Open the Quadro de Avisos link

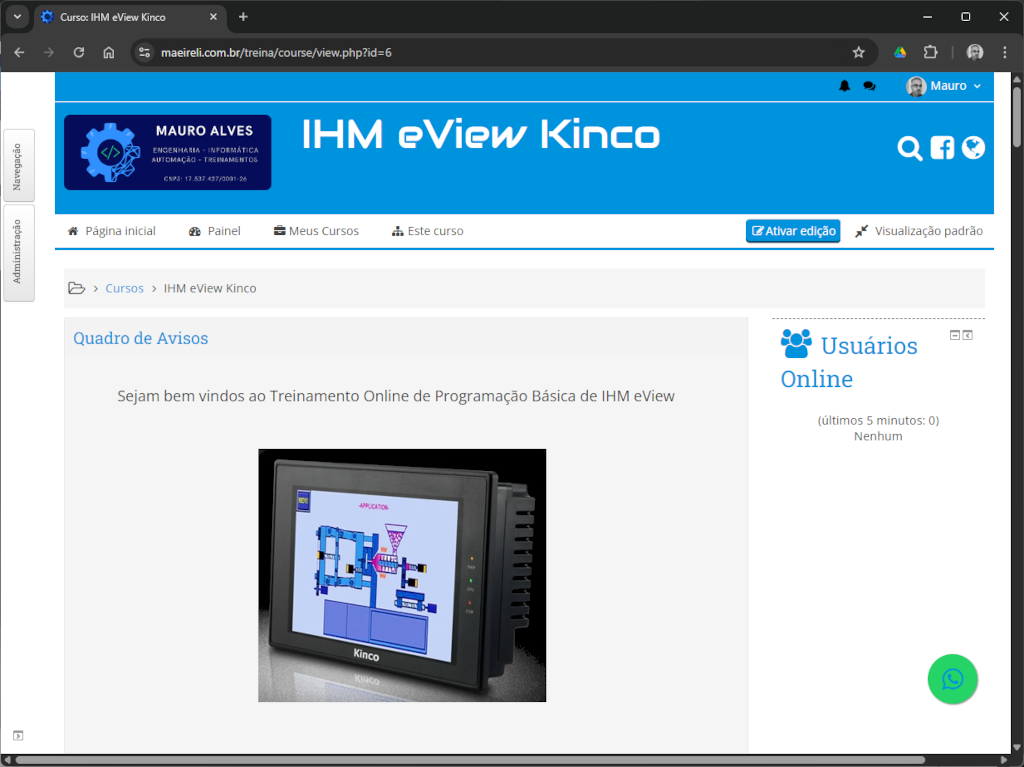pyautogui.click(x=140, y=338)
